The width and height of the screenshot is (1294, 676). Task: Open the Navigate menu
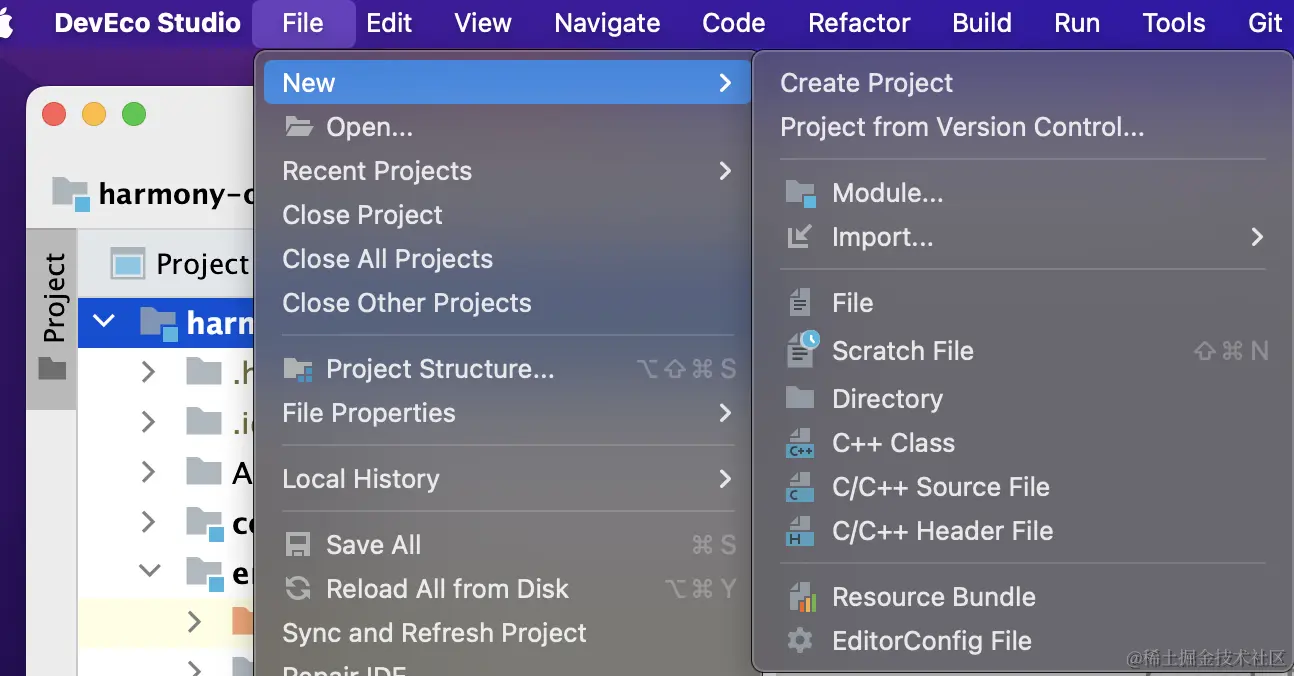pyautogui.click(x=607, y=23)
